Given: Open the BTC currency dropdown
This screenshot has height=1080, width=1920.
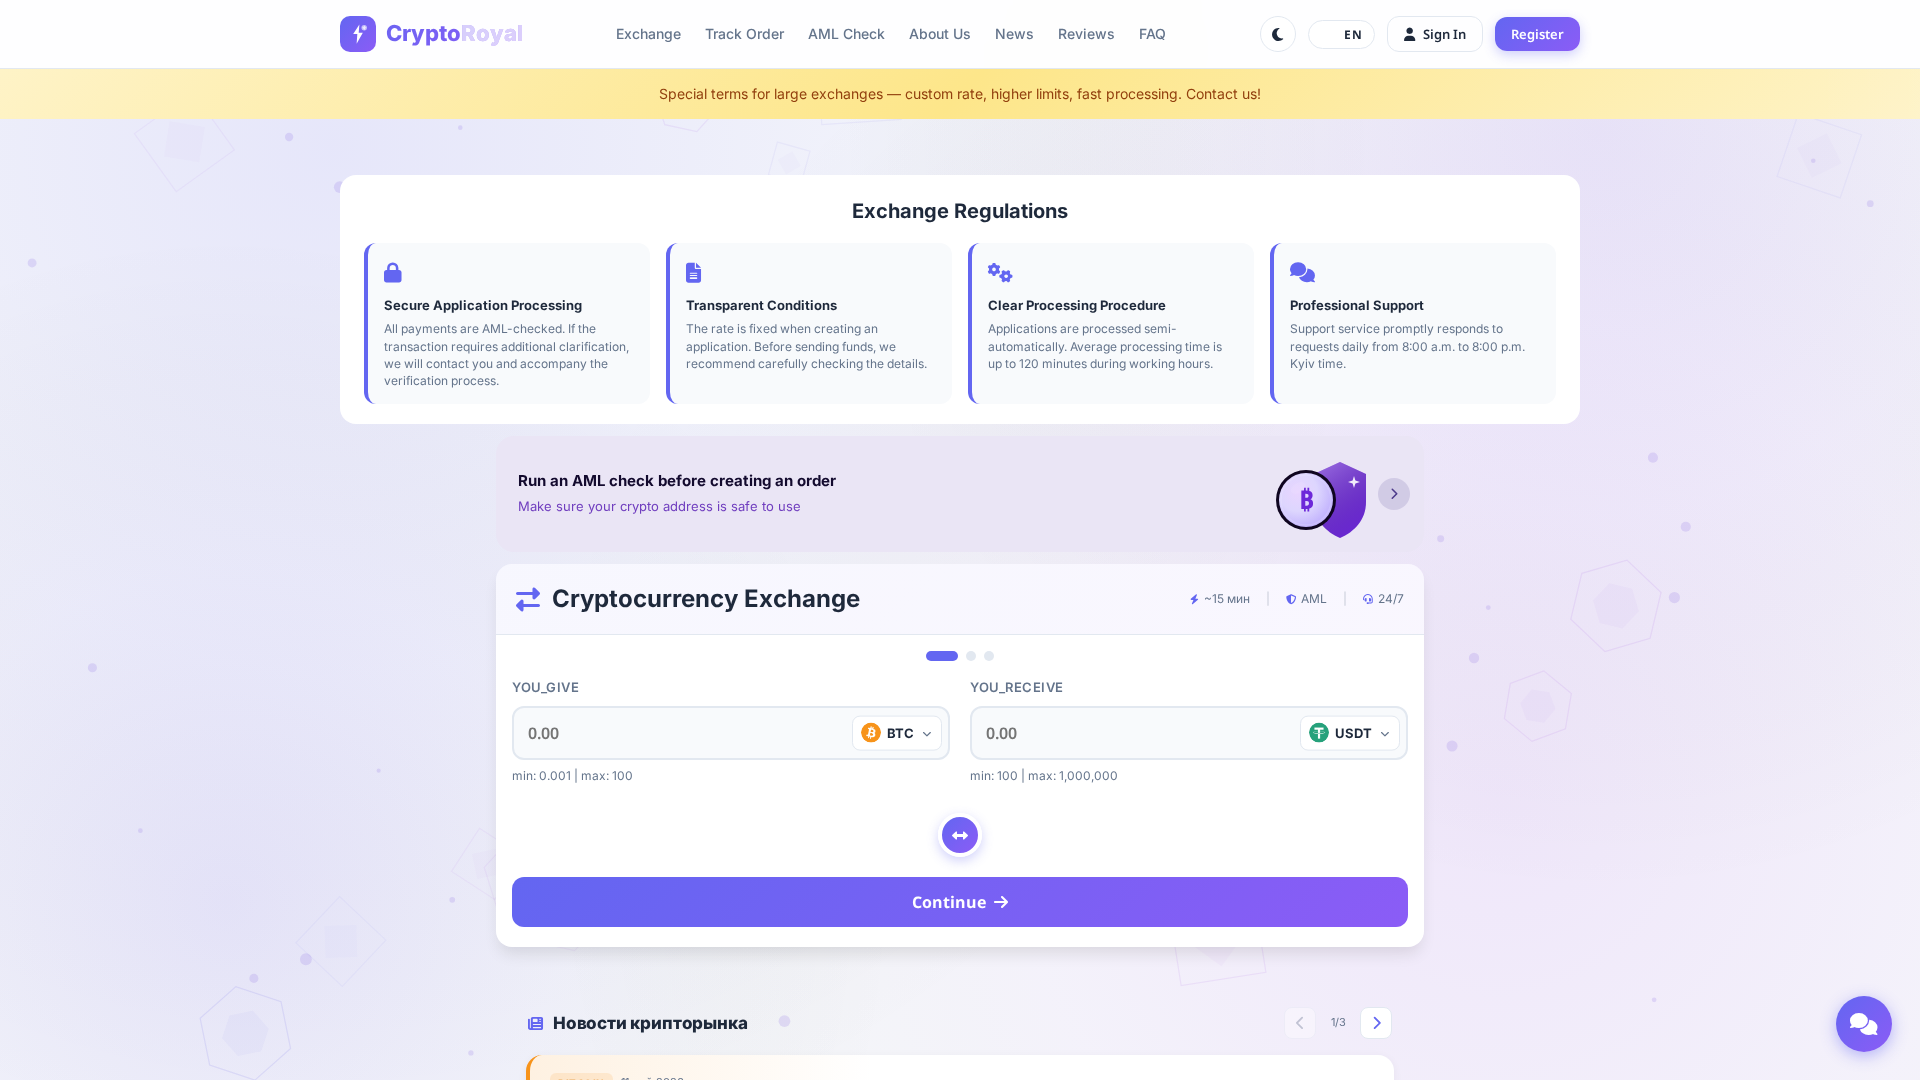Looking at the screenshot, I should click(897, 733).
